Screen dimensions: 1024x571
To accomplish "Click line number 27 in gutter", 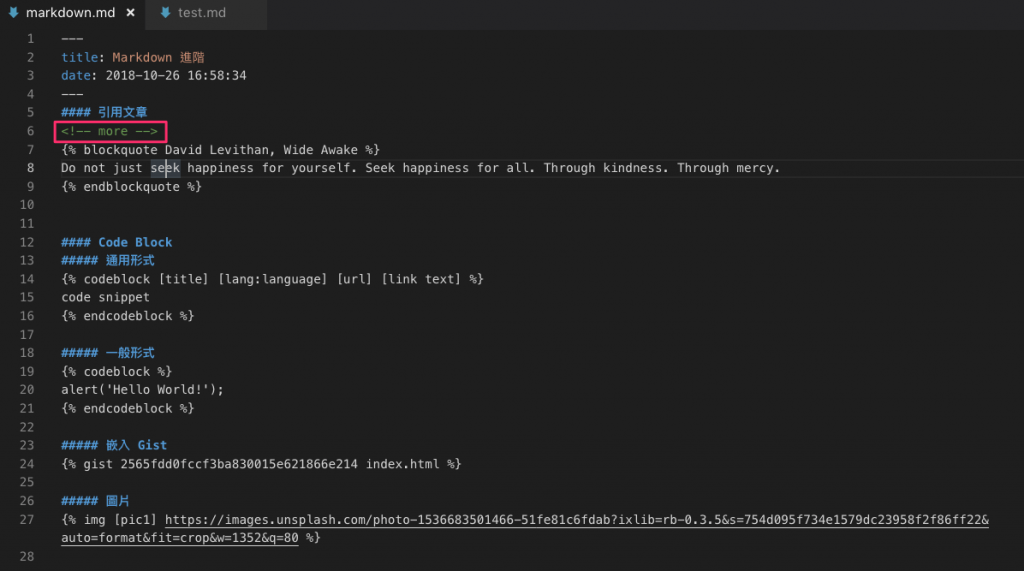I will (27, 520).
